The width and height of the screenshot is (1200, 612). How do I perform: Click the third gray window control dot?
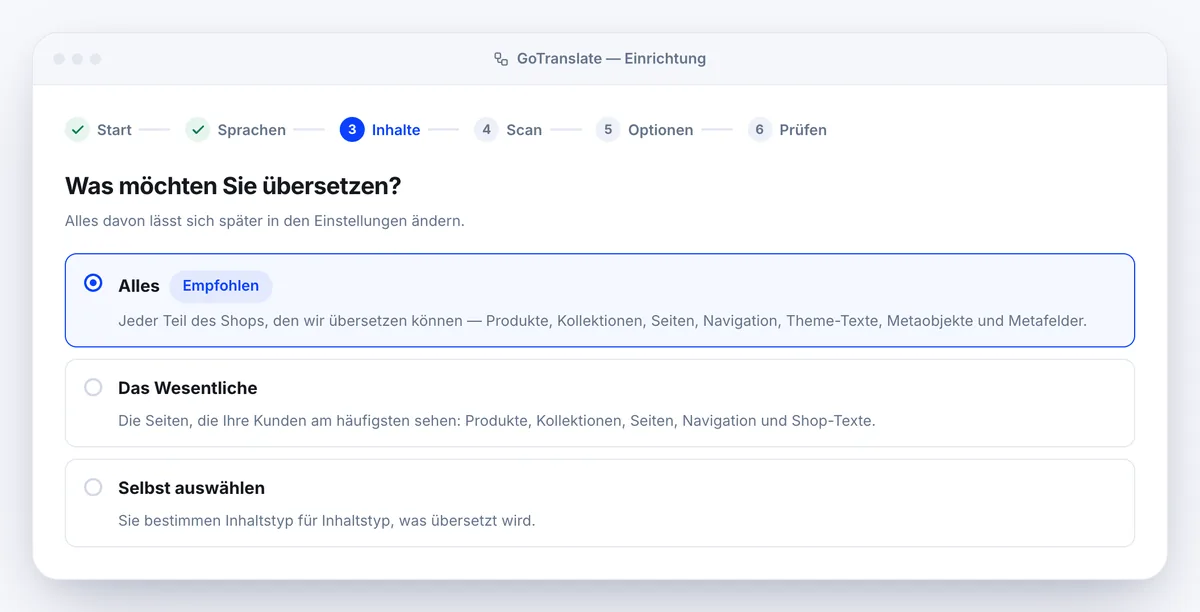coord(95,59)
